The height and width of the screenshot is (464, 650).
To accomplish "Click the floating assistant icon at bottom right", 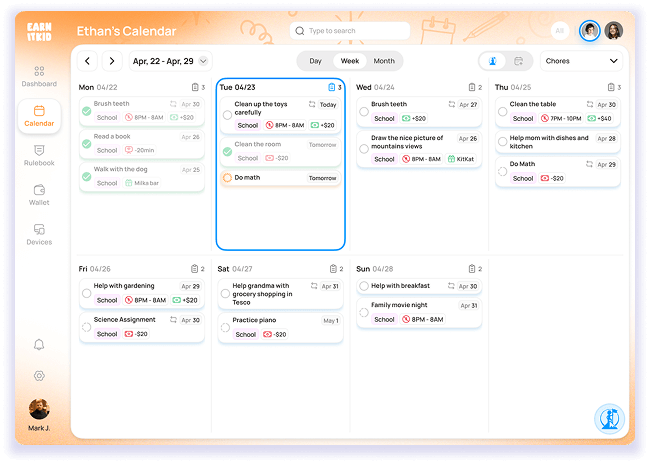I will (608, 418).
